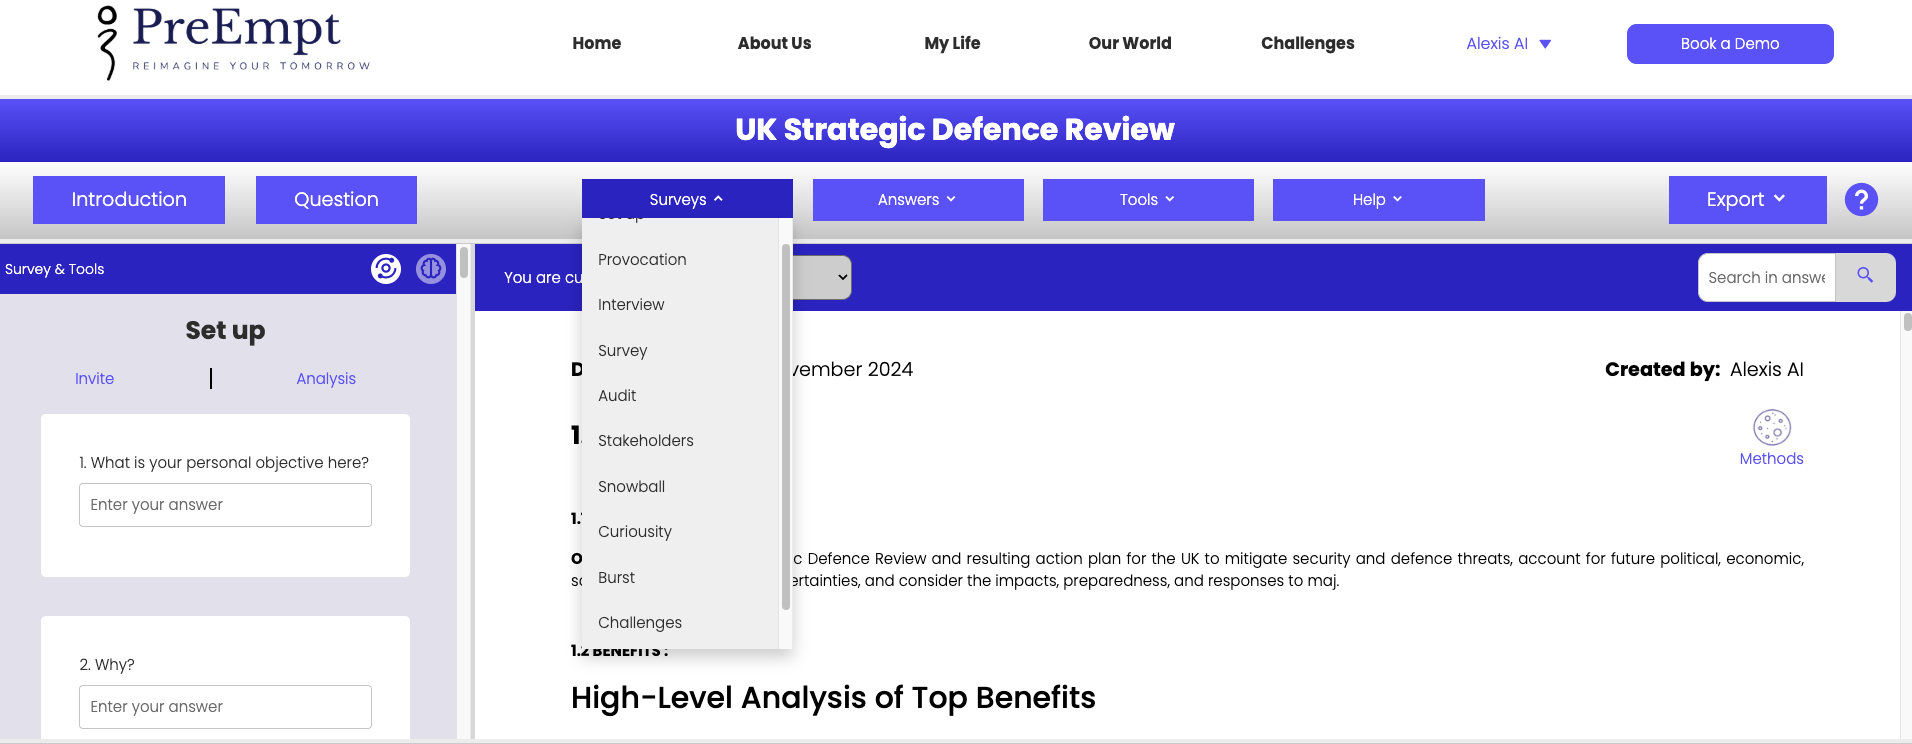Click the PreEmpt logo icon
Image resolution: width=1912 pixels, height=744 pixels.
107,42
